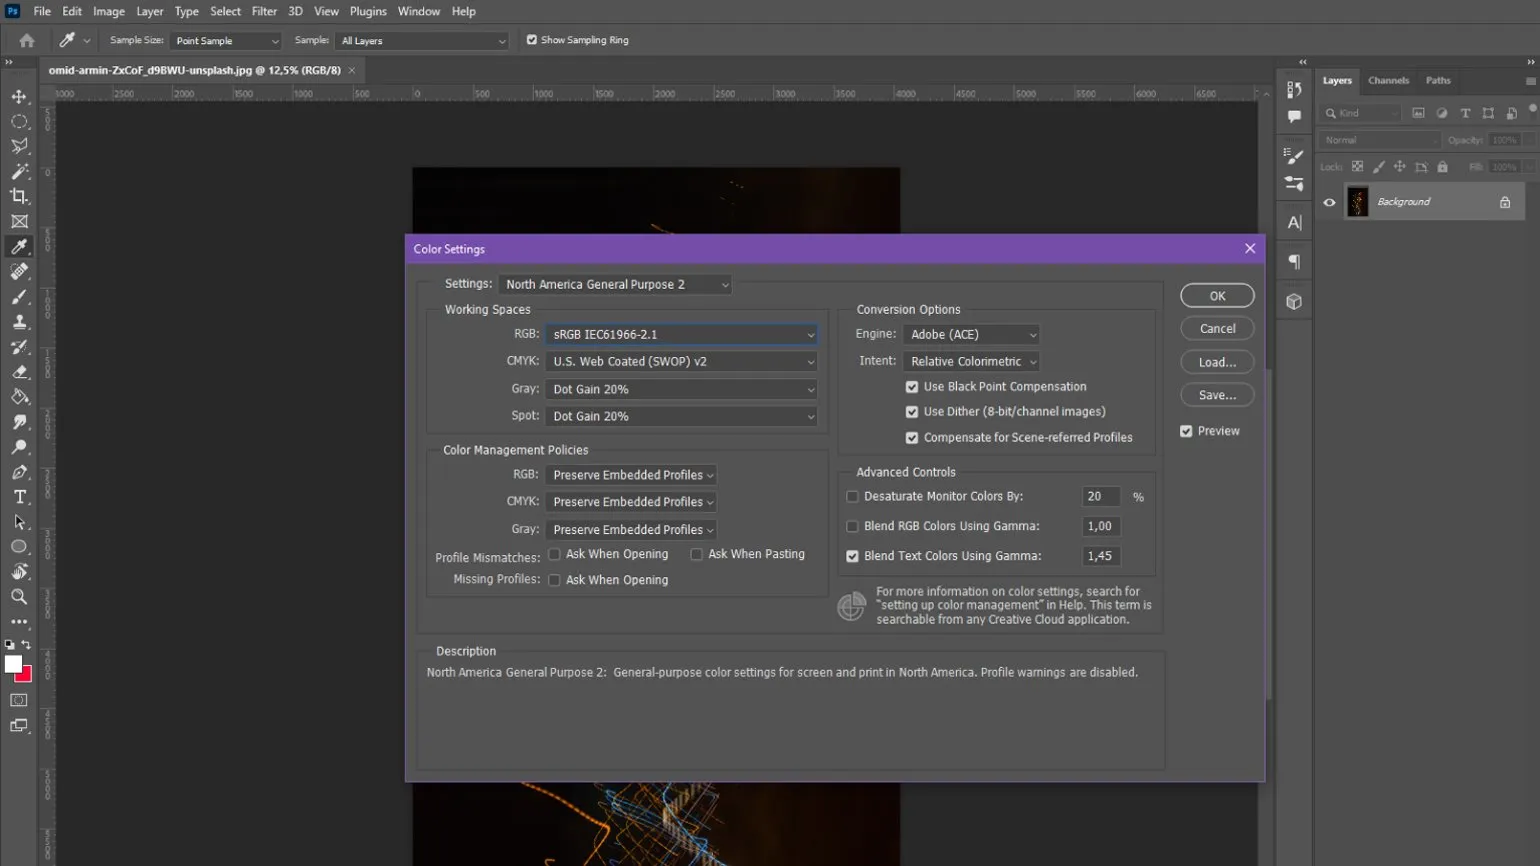
Task: Select the Move tool
Action: tap(19, 97)
